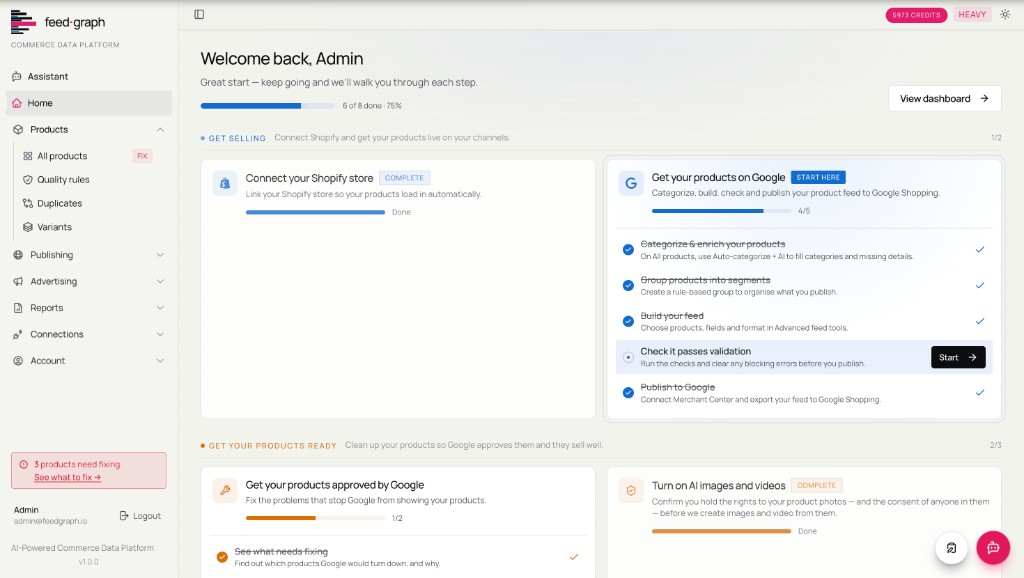
Task: Toggle Build your feed check circle
Action: click(628, 321)
